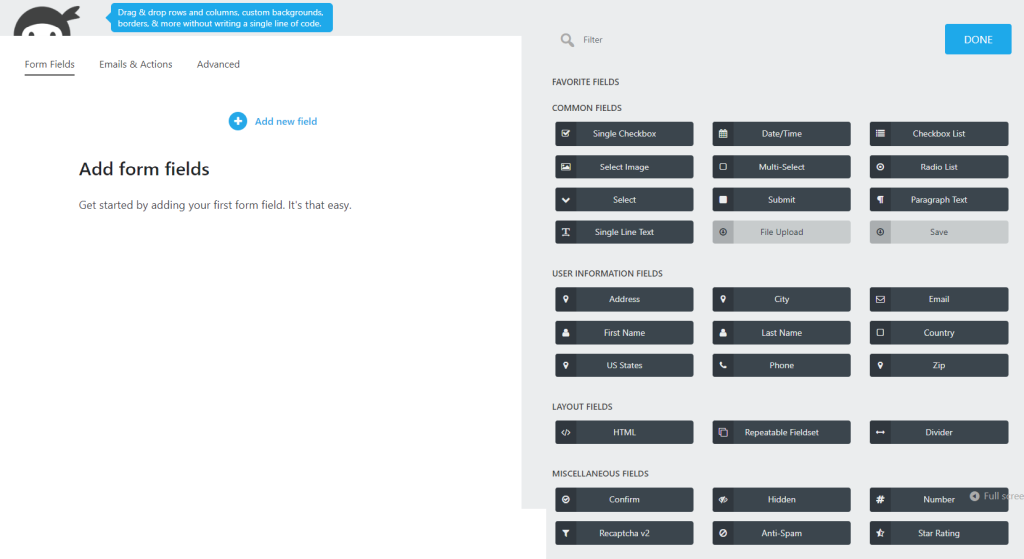Click the Hidden eye-slash icon
Image resolution: width=1024 pixels, height=559 pixels.
(x=723, y=500)
